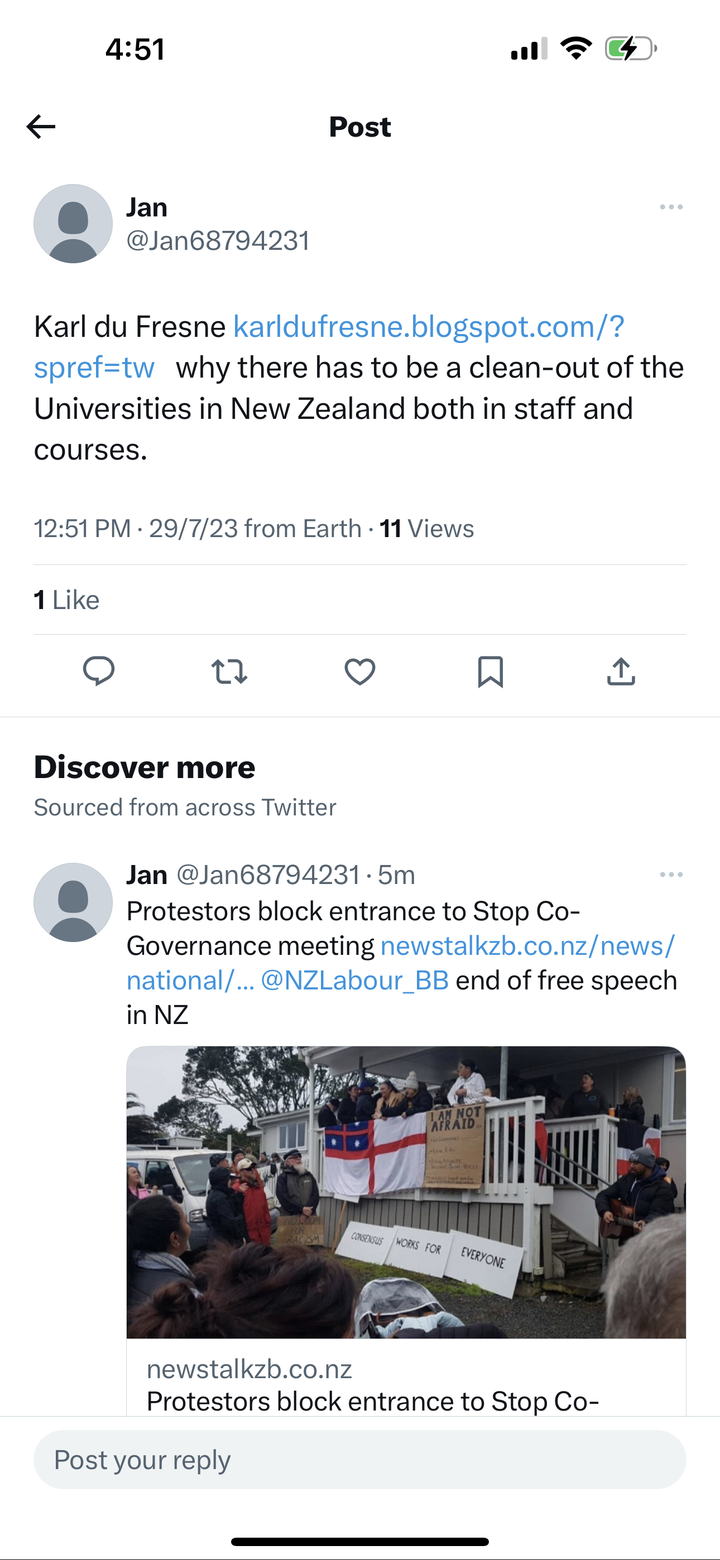Screen dimensions: 720x1560
Task: Open the reply speech bubble icon
Action: coord(98,672)
